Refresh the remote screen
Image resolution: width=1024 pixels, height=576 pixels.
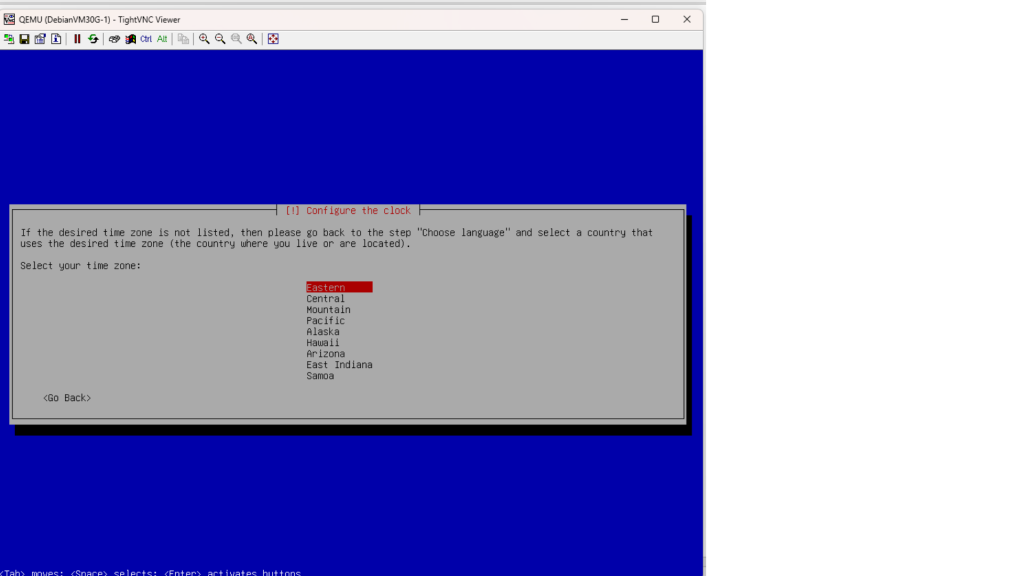pos(93,39)
